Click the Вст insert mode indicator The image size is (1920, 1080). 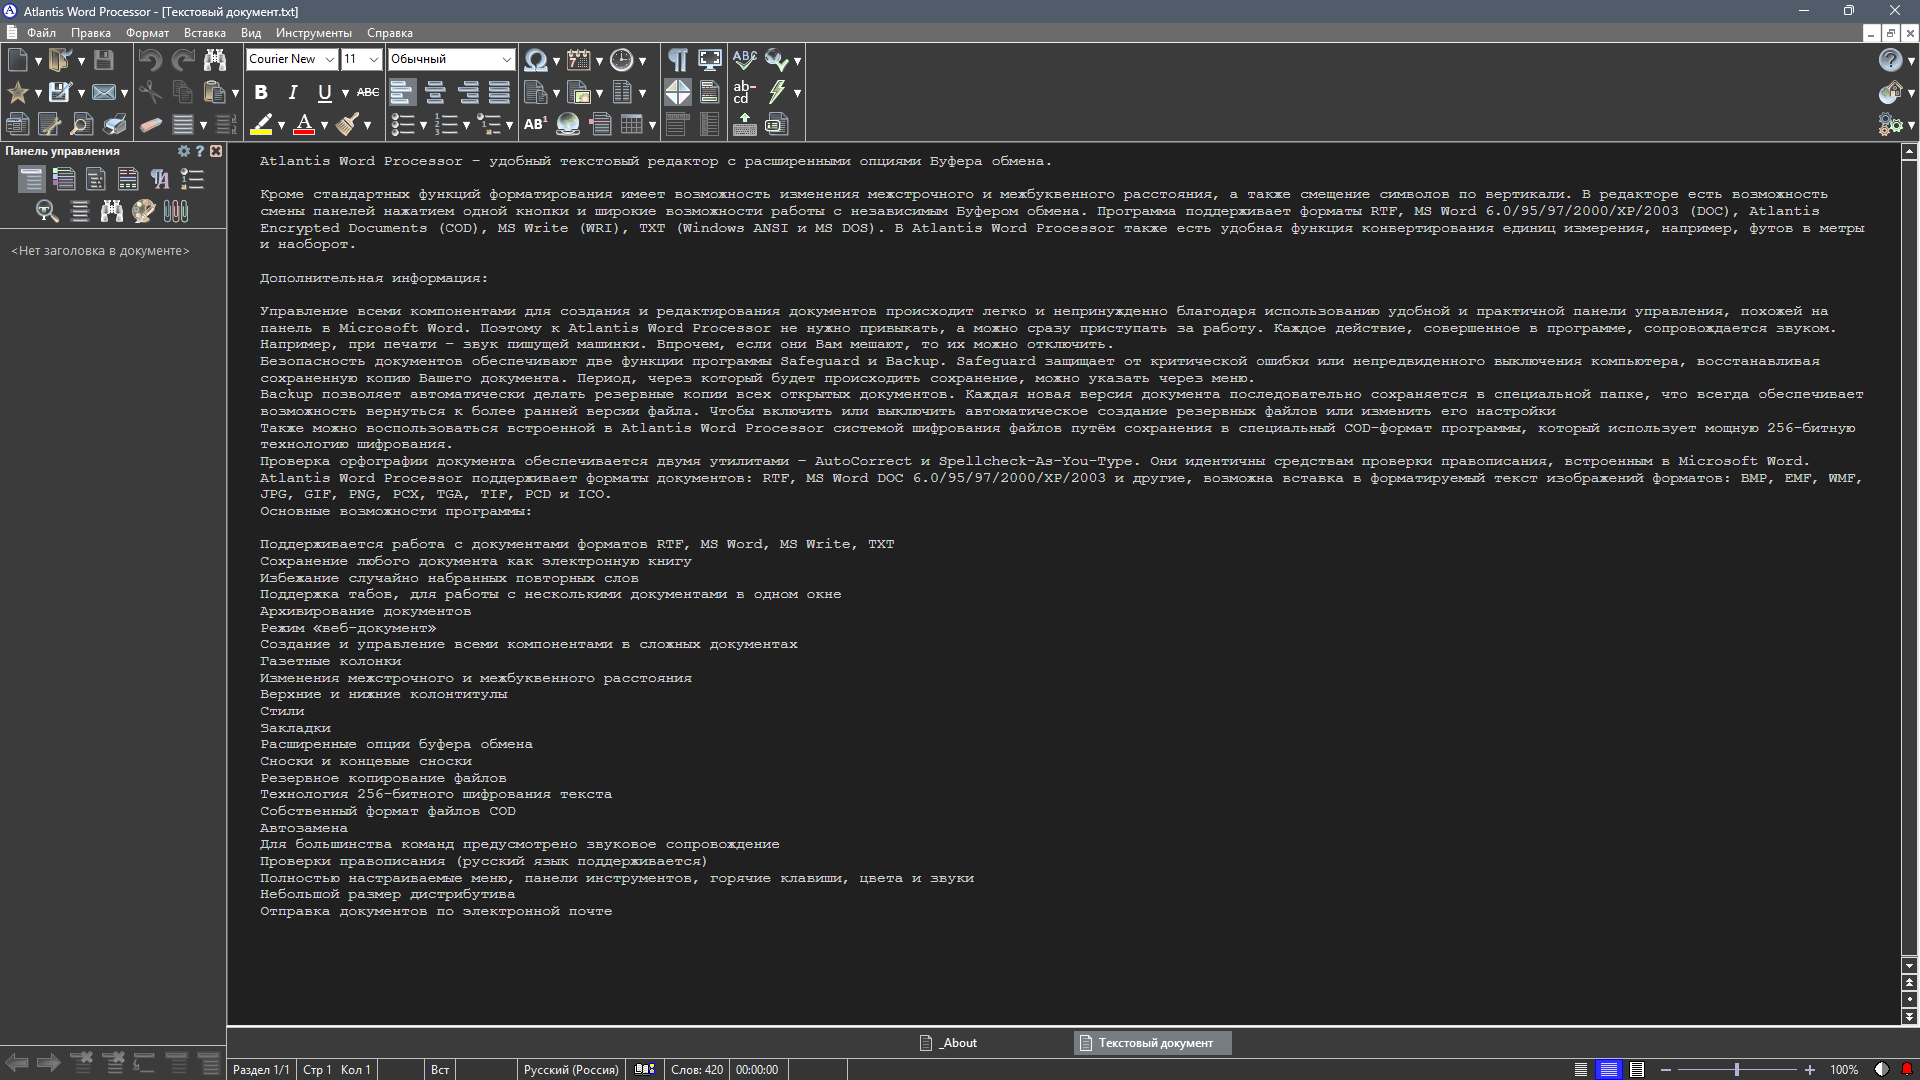(x=440, y=1070)
